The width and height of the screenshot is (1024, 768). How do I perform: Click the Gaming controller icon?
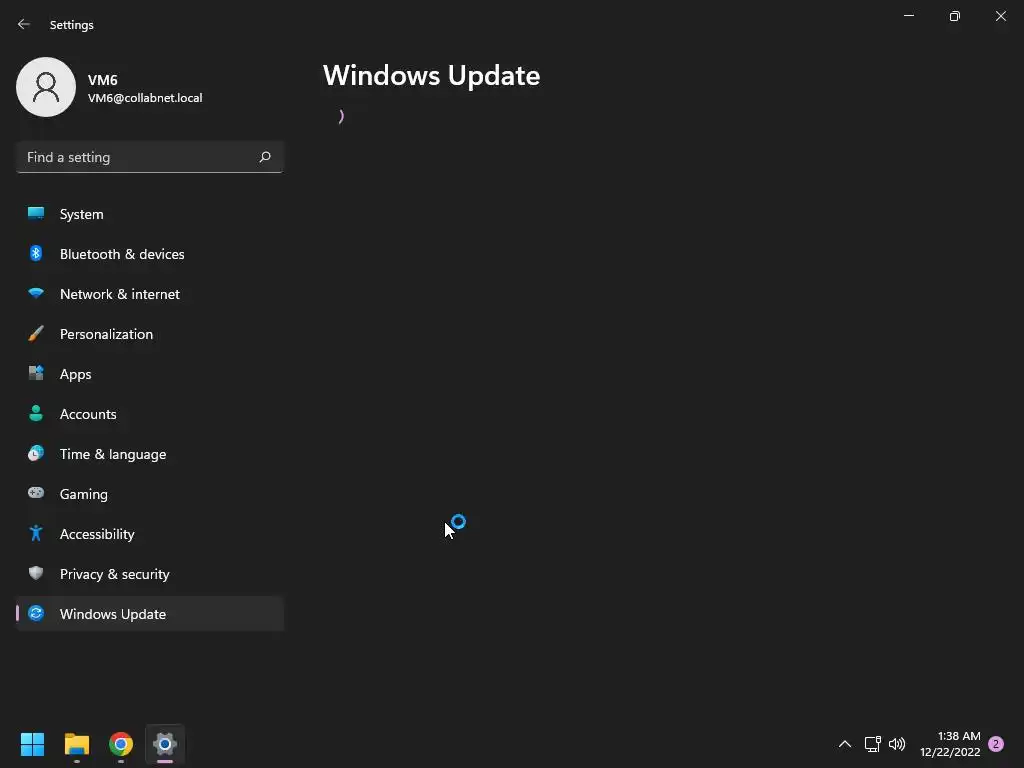tap(36, 493)
